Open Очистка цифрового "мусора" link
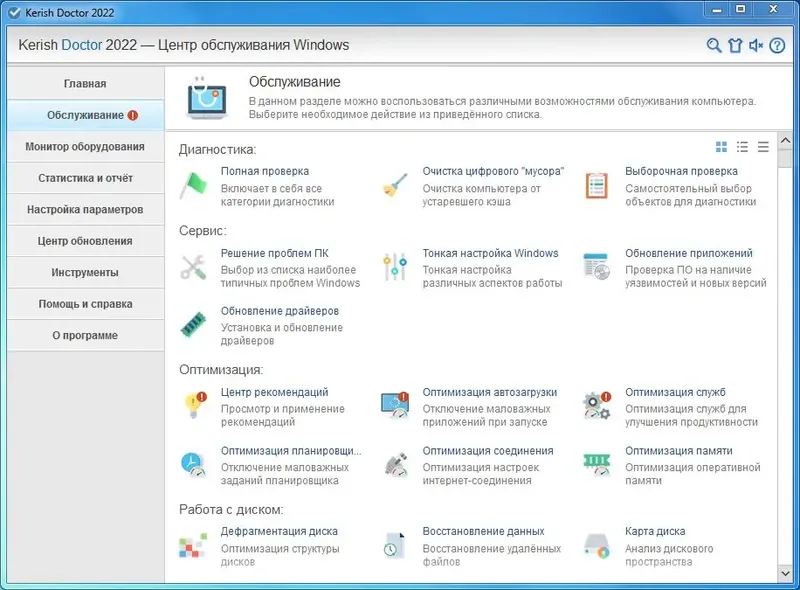This screenshot has height=590, width=800. tap(493, 171)
